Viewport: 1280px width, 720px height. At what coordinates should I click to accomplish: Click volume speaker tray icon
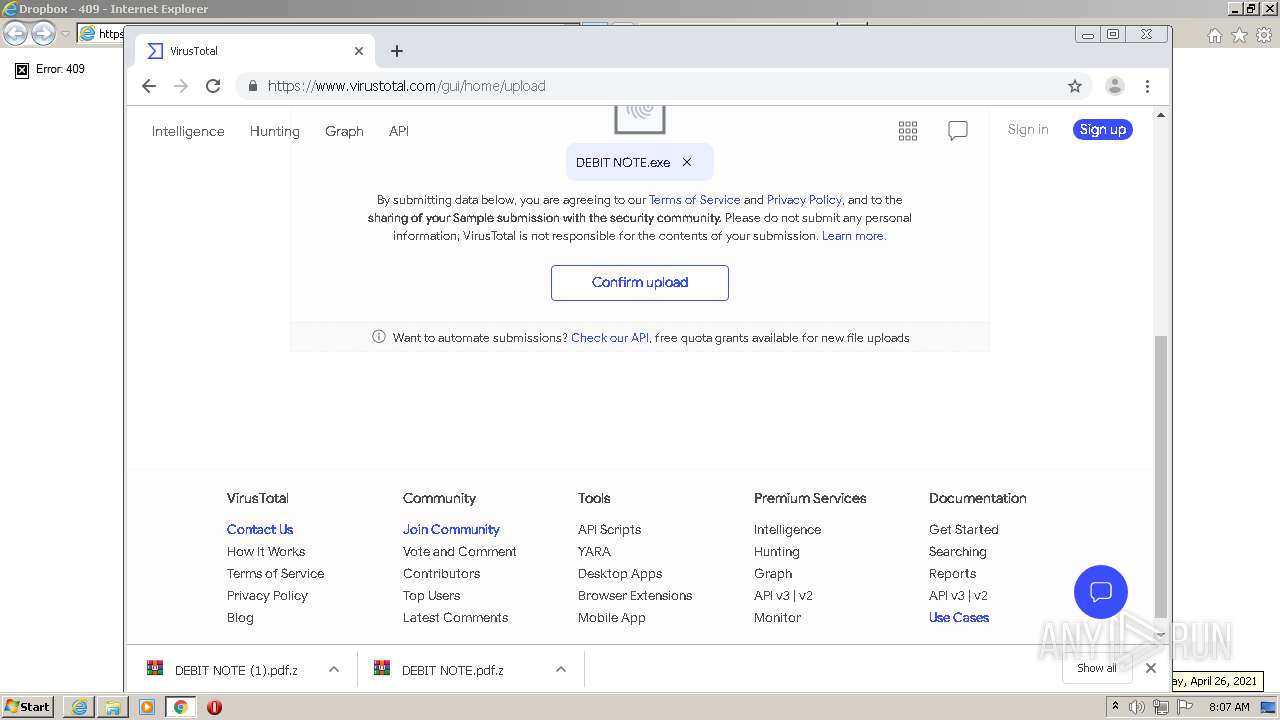[x=1137, y=707]
